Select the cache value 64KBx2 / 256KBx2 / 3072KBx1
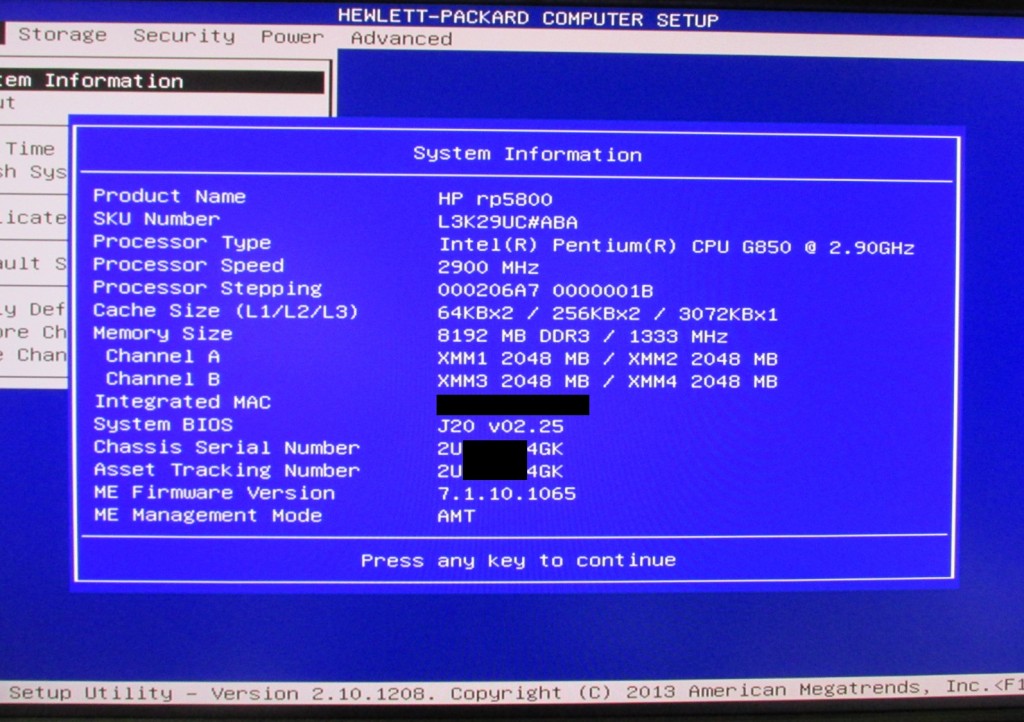Screen dimensions: 1024x722 pos(607,314)
